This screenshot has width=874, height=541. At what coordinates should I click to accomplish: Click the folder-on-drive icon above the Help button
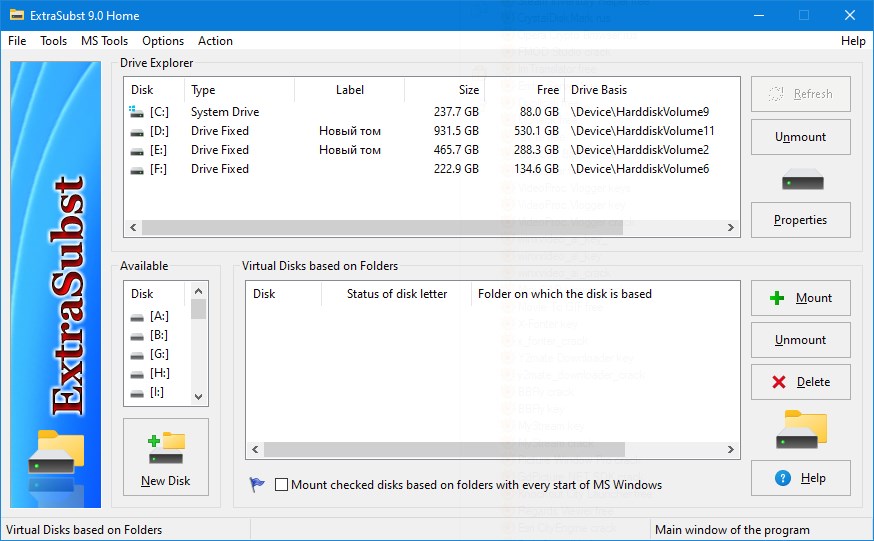(802, 429)
